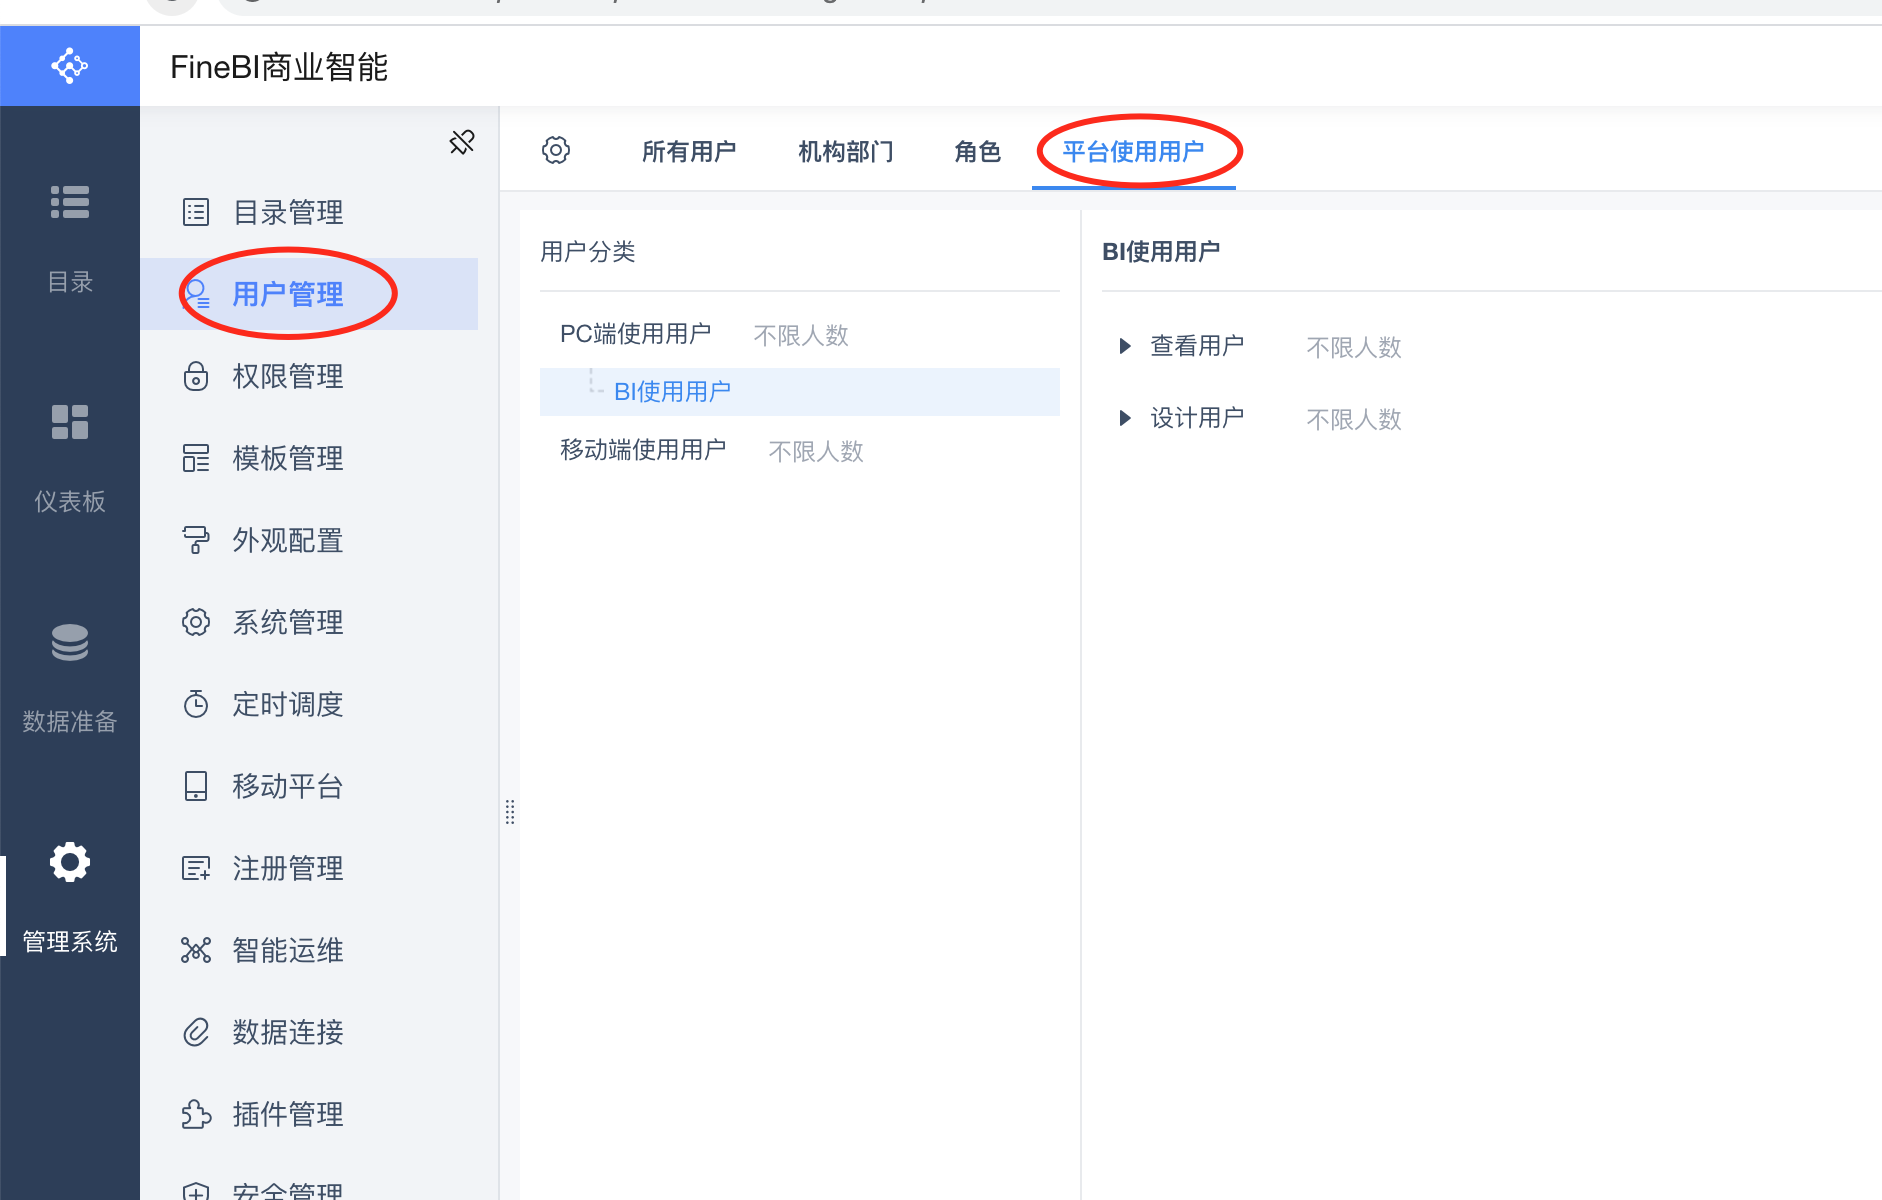Click the 移动平台 tablet icon
The width and height of the screenshot is (1882, 1200).
(x=196, y=786)
